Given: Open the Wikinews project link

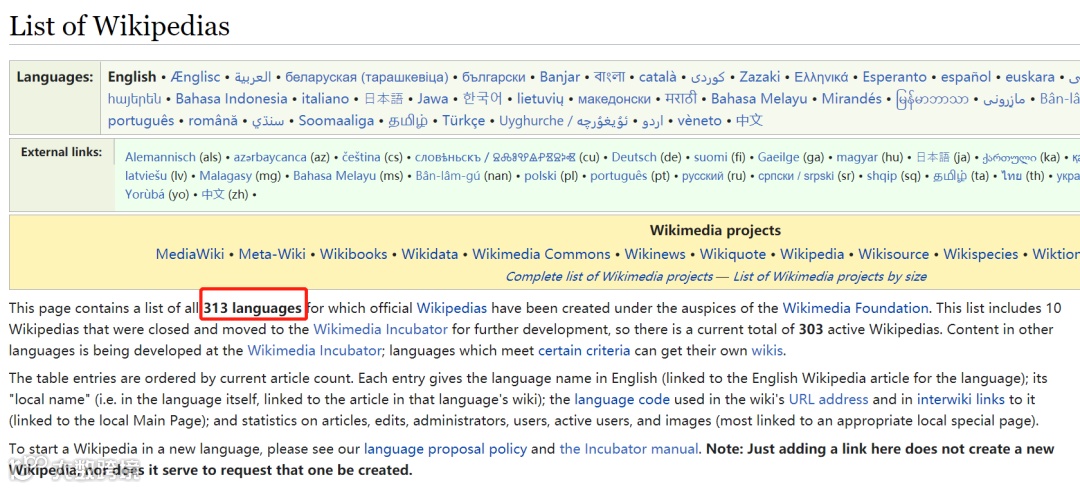Looking at the screenshot, I should (x=655, y=254).
